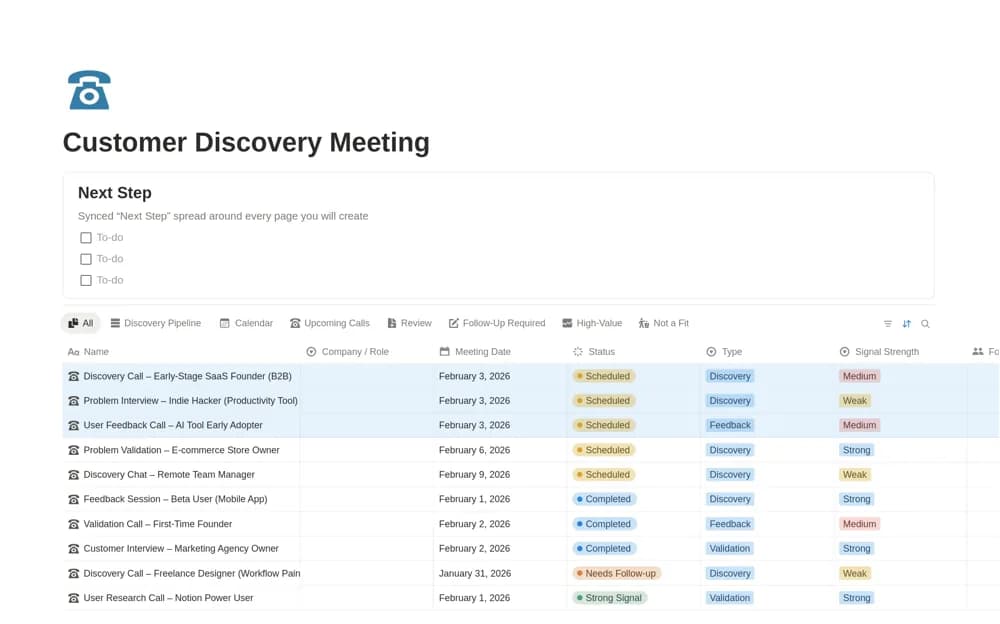
Task: Click the Next Step heading
Action: (x=115, y=193)
